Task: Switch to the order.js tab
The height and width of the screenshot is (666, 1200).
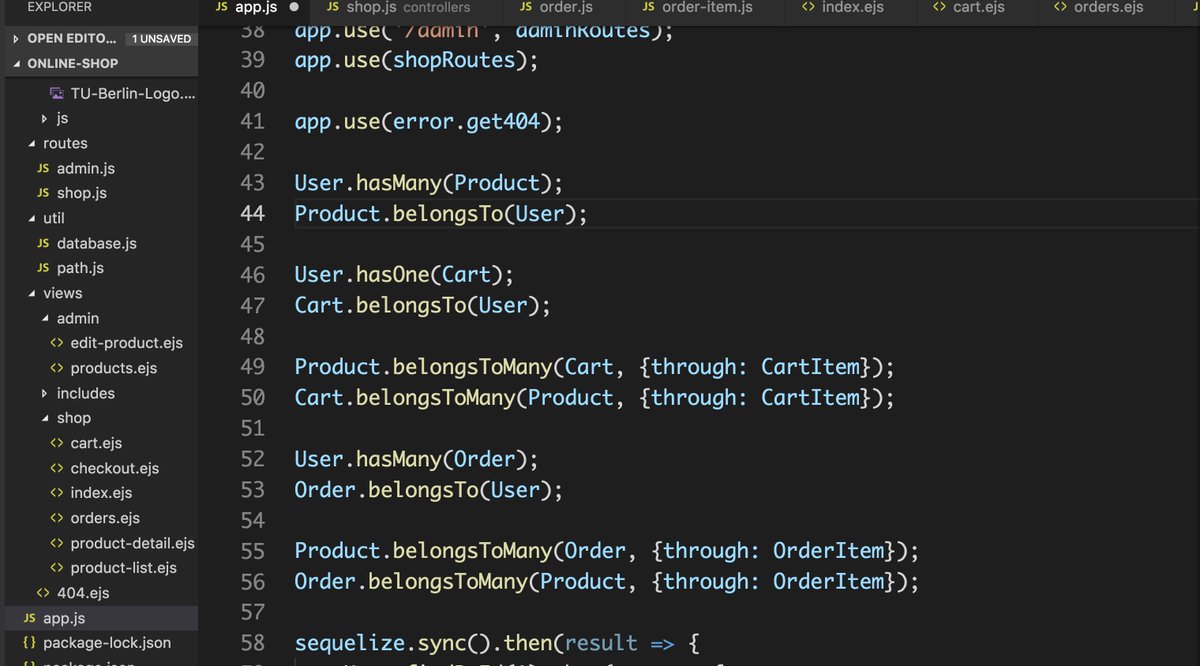Action: (565, 6)
